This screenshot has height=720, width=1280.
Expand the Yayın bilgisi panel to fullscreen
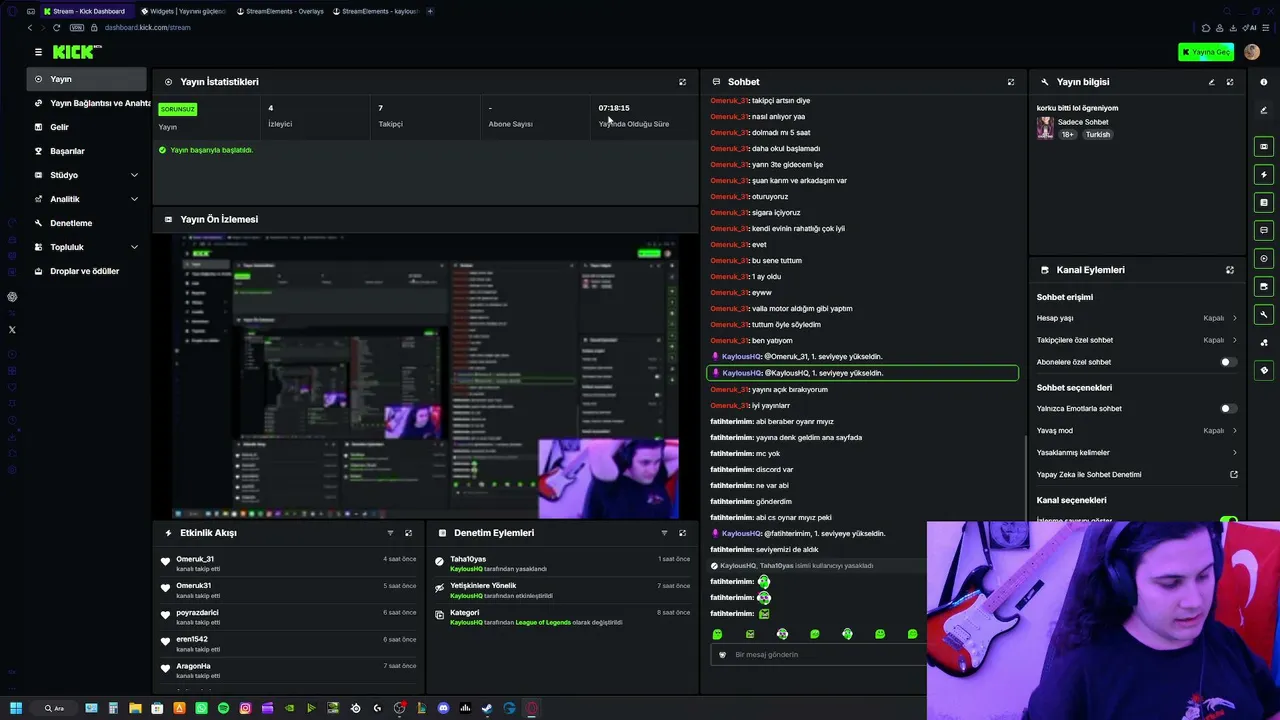pyautogui.click(x=1230, y=82)
